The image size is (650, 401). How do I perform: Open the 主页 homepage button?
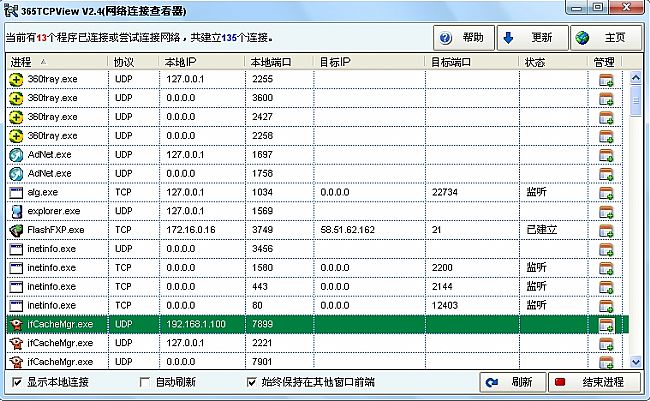[x=606, y=38]
